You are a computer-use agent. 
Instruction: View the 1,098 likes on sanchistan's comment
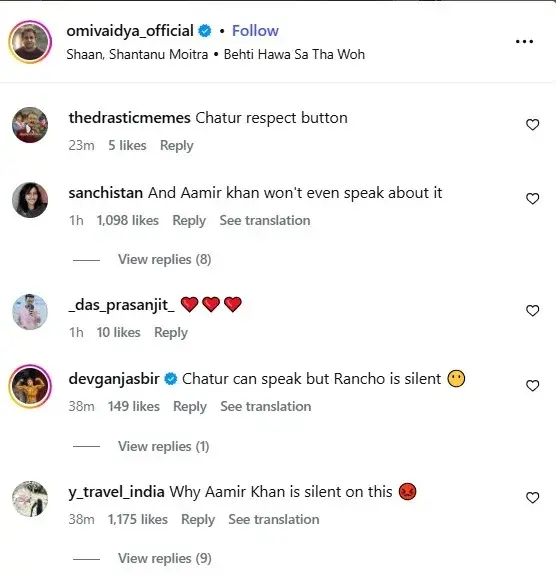[x=128, y=220]
